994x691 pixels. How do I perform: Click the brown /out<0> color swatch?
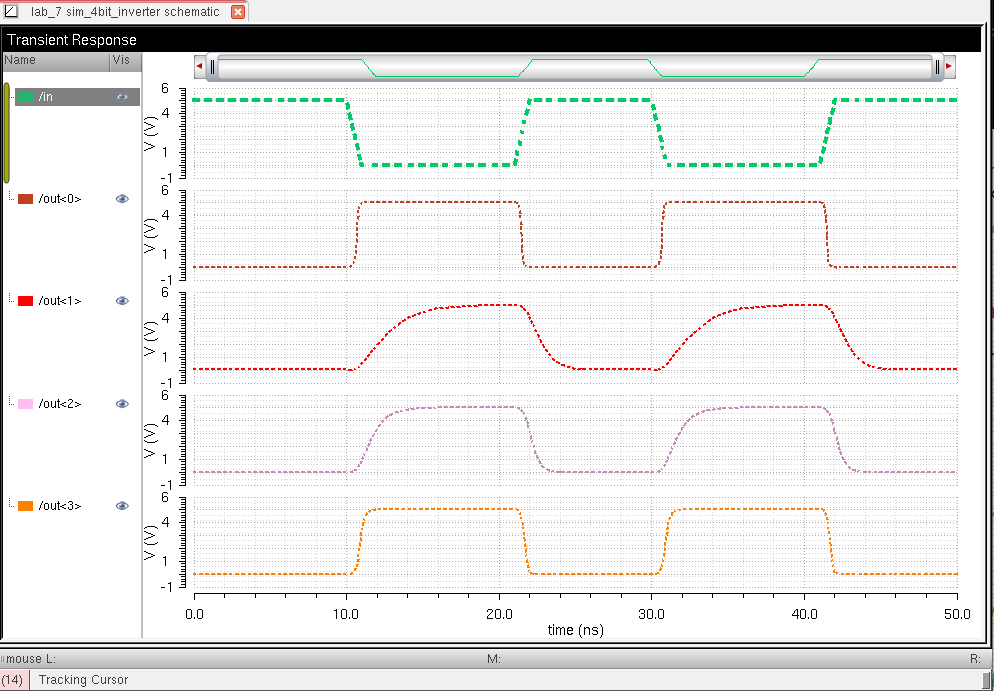pos(25,199)
